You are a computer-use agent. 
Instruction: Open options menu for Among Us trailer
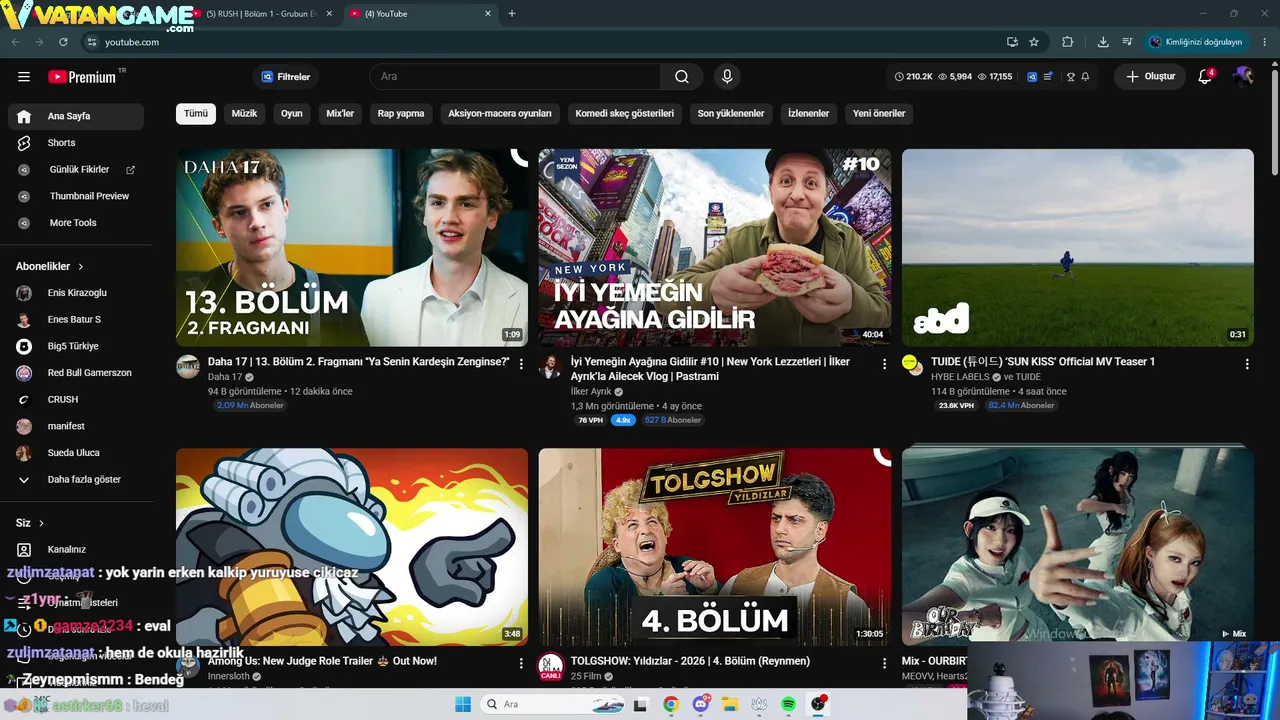click(521, 663)
